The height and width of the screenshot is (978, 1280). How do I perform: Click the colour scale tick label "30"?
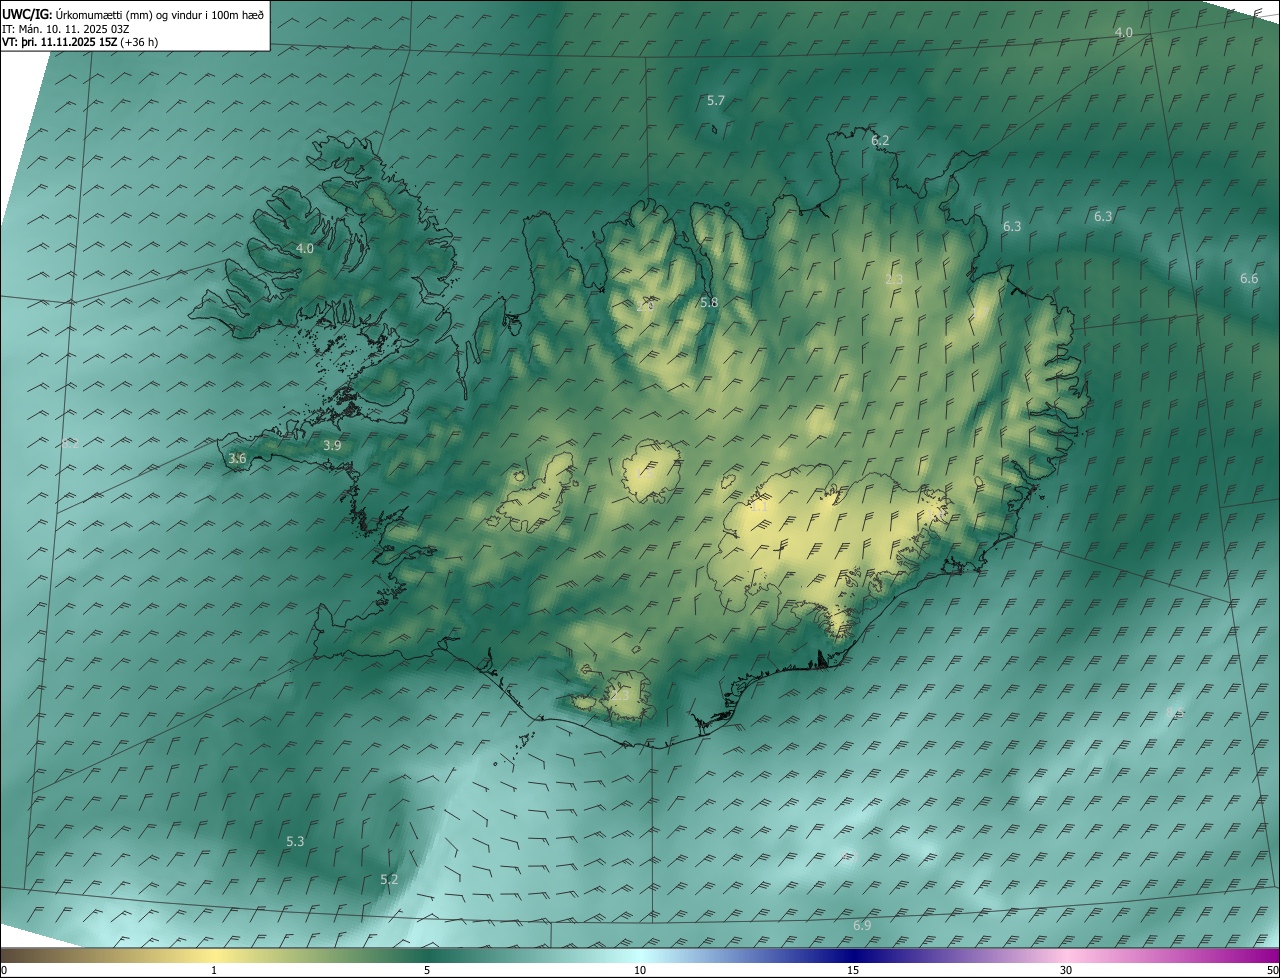1066,971
